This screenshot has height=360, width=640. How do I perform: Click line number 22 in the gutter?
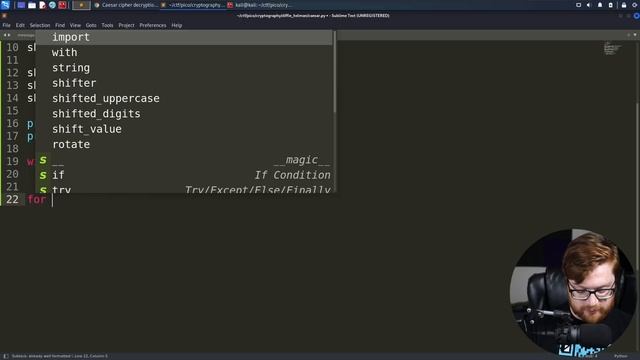[12, 200]
